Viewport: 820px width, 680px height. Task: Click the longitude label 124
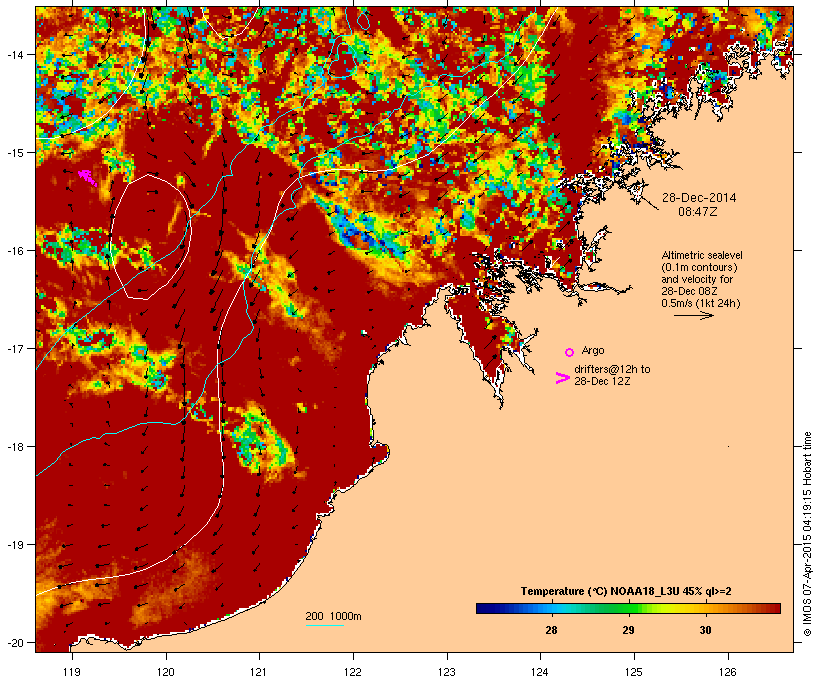(540, 672)
